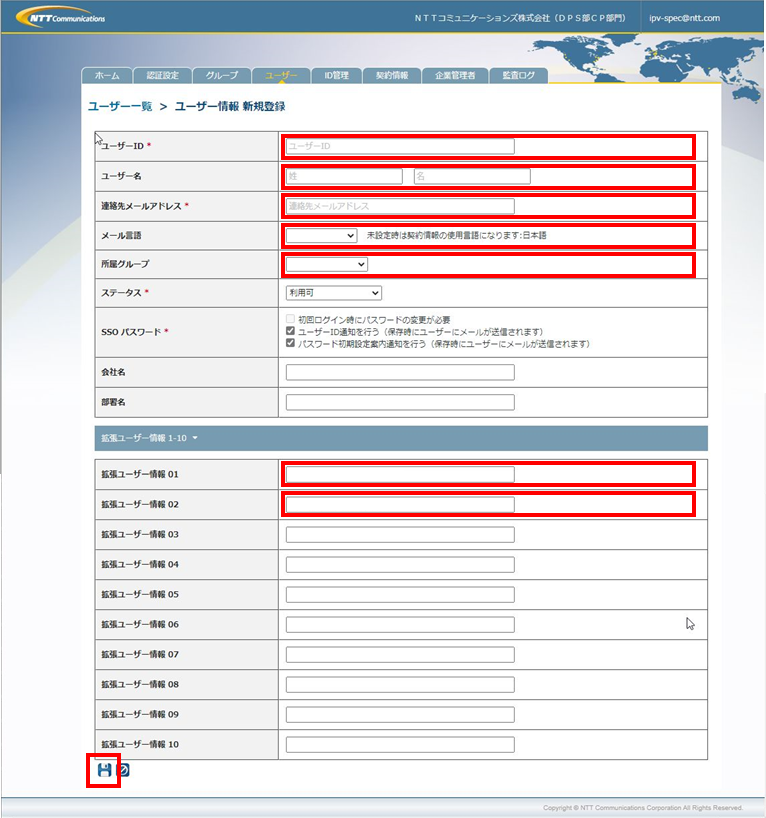Open the 監査ログ tab

click(519, 76)
